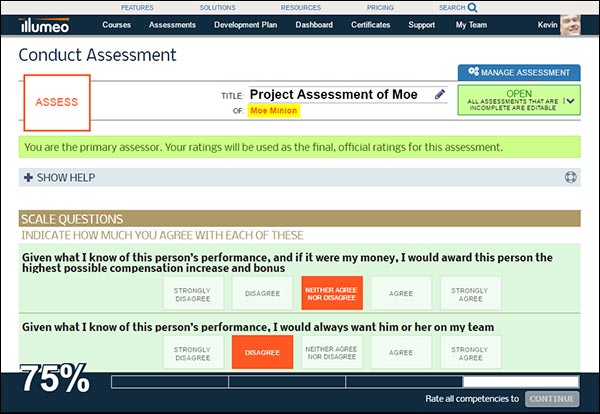Viewport: 600px width, 414px height.
Task: Open Dashboard menu
Action: pos(314,25)
